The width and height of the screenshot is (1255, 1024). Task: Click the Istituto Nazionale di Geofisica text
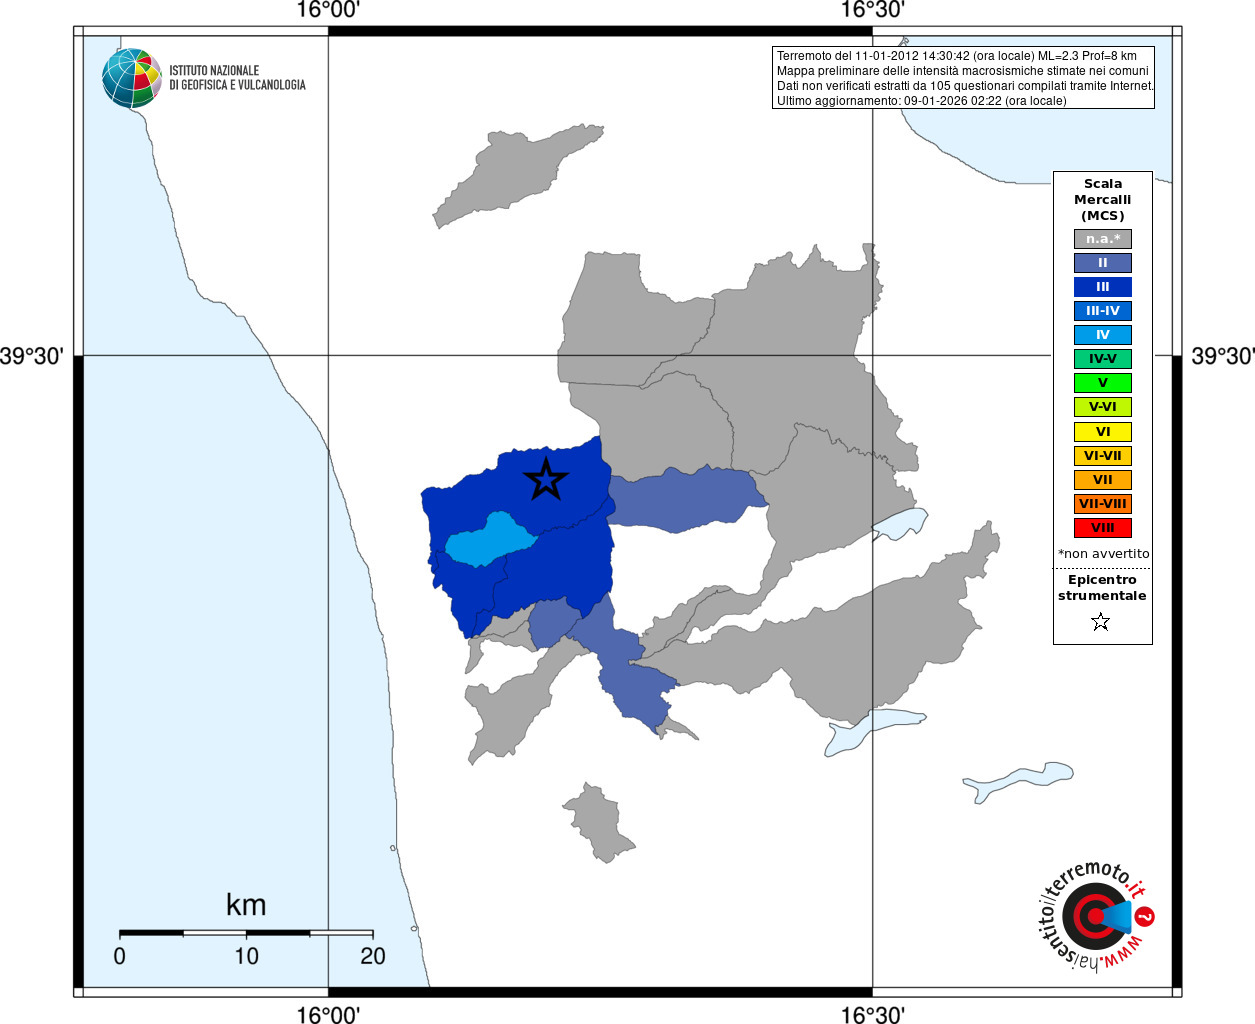[237, 78]
